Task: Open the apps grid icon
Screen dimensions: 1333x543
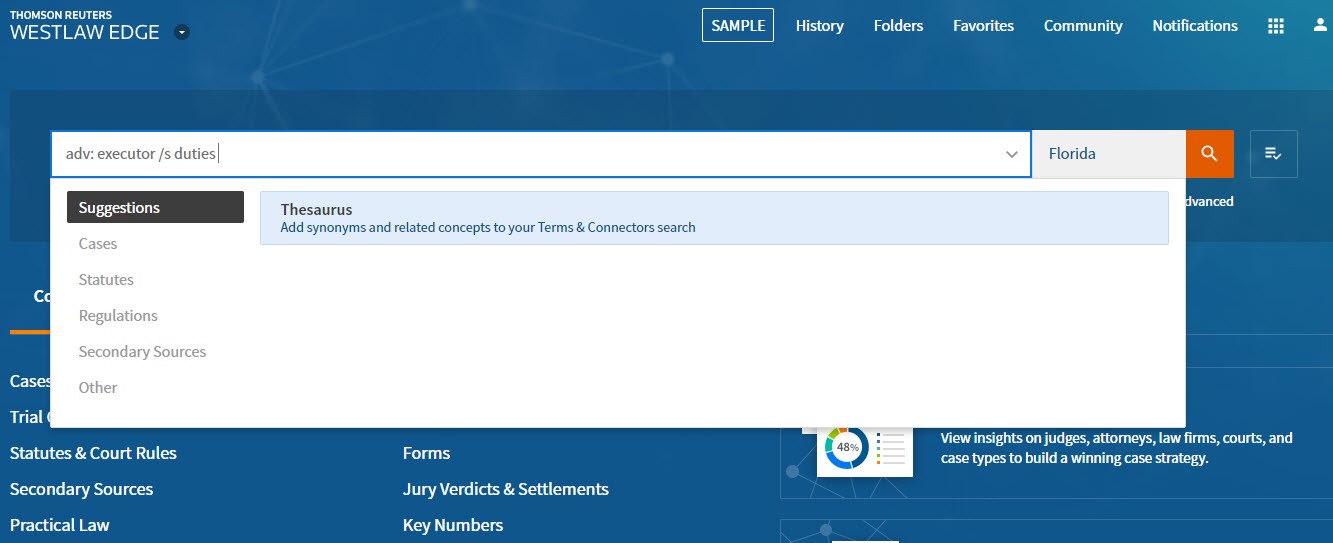Action: tap(1275, 26)
